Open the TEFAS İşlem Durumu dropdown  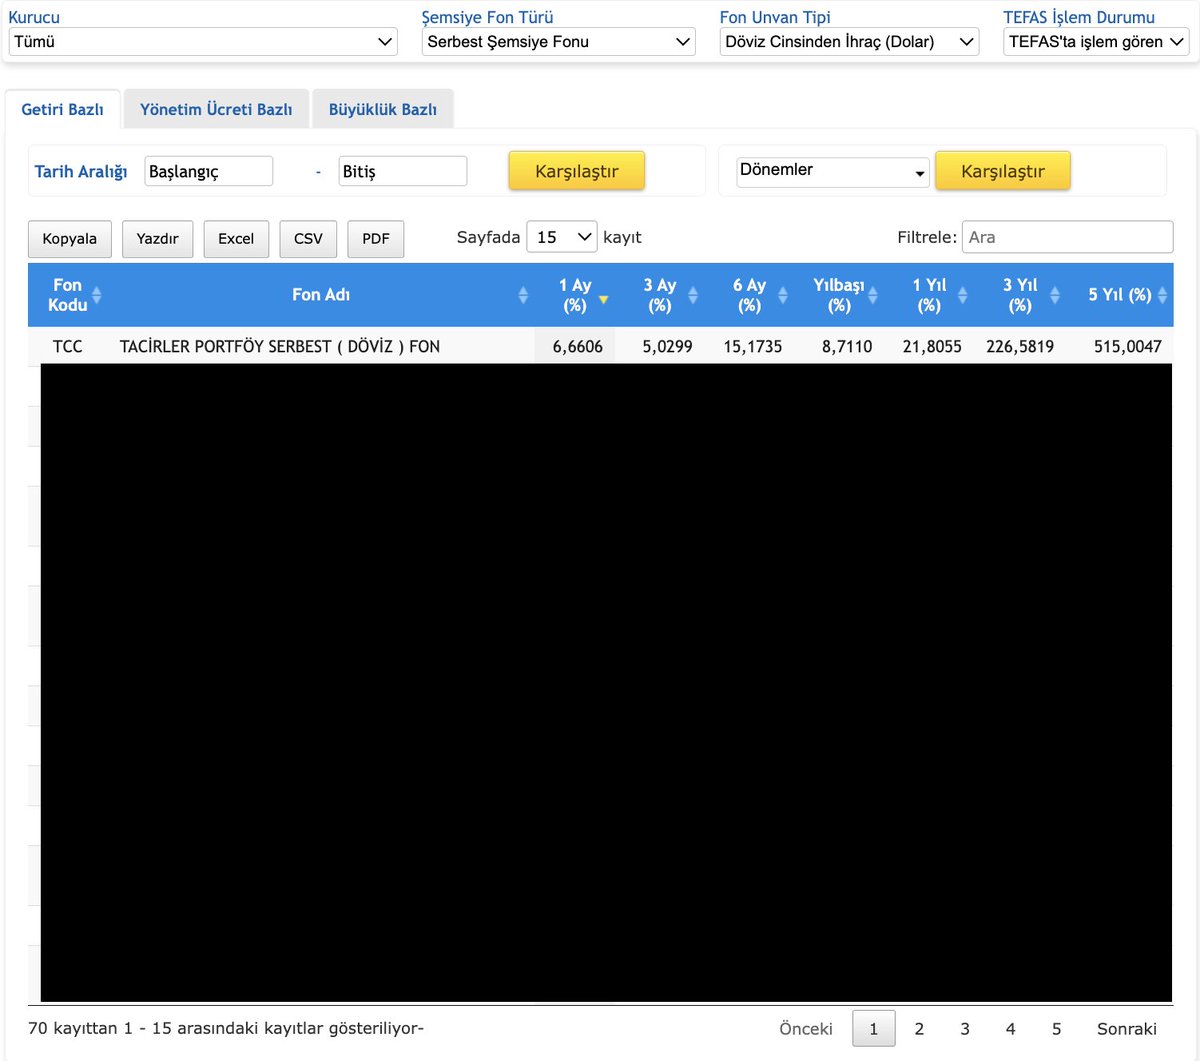point(1096,42)
